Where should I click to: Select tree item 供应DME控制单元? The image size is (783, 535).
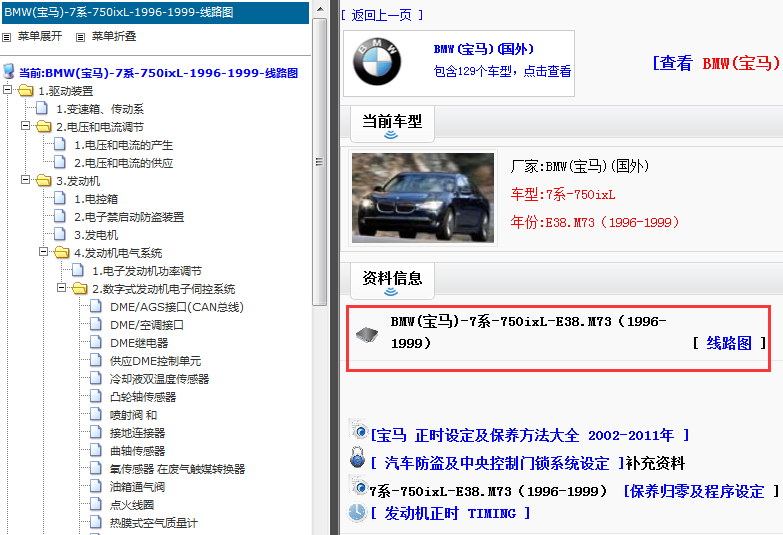(155, 361)
